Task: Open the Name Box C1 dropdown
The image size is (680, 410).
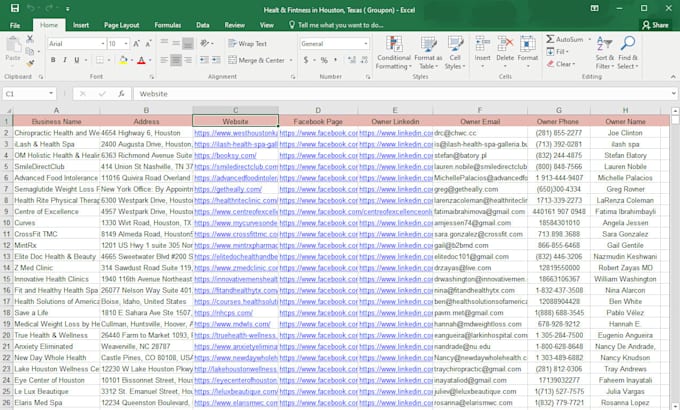Action: coord(51,94)
